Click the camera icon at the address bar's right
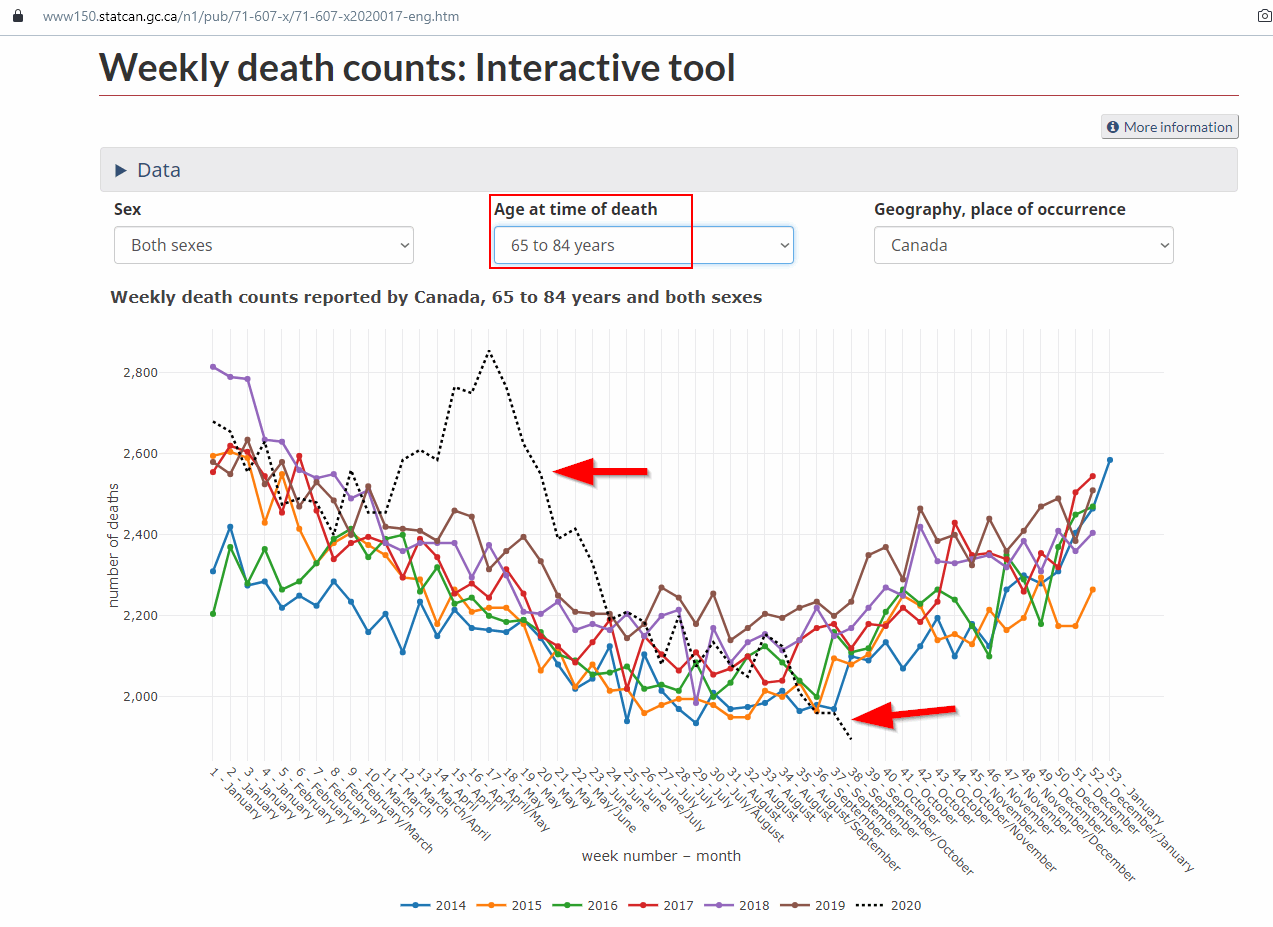Screen dimensions: 1273x927 [x=1264, y=17]
